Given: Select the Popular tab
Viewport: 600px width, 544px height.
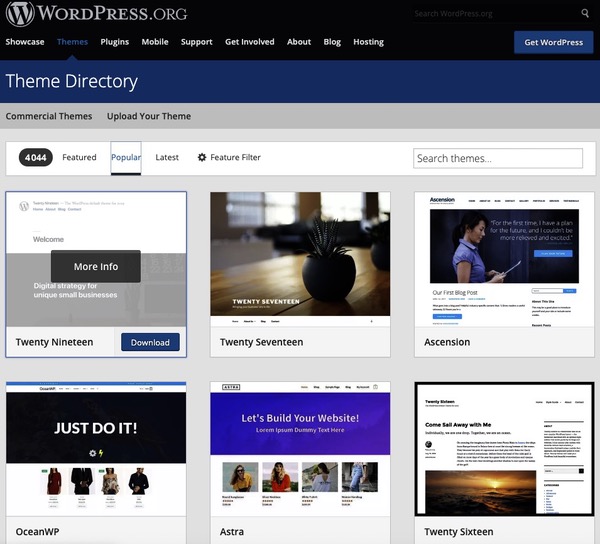Looking at the screenshot, I should coord(126,157).
